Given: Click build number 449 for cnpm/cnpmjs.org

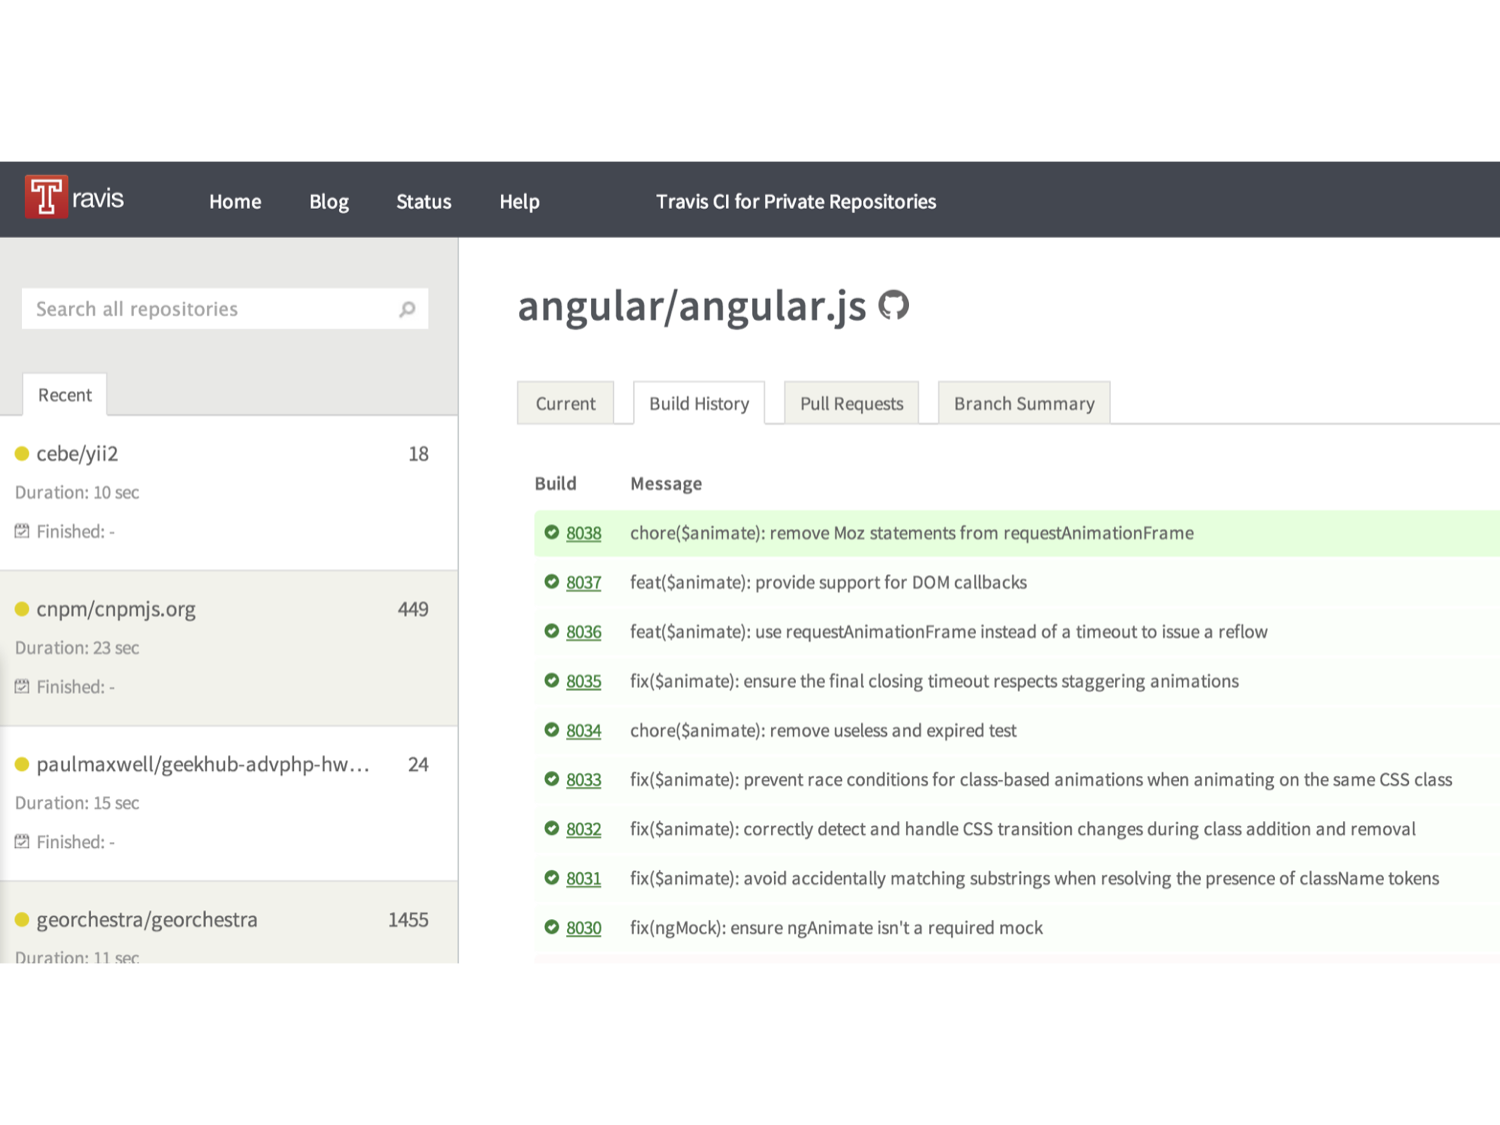Looking at the screenshot, I should click(413, 609).
